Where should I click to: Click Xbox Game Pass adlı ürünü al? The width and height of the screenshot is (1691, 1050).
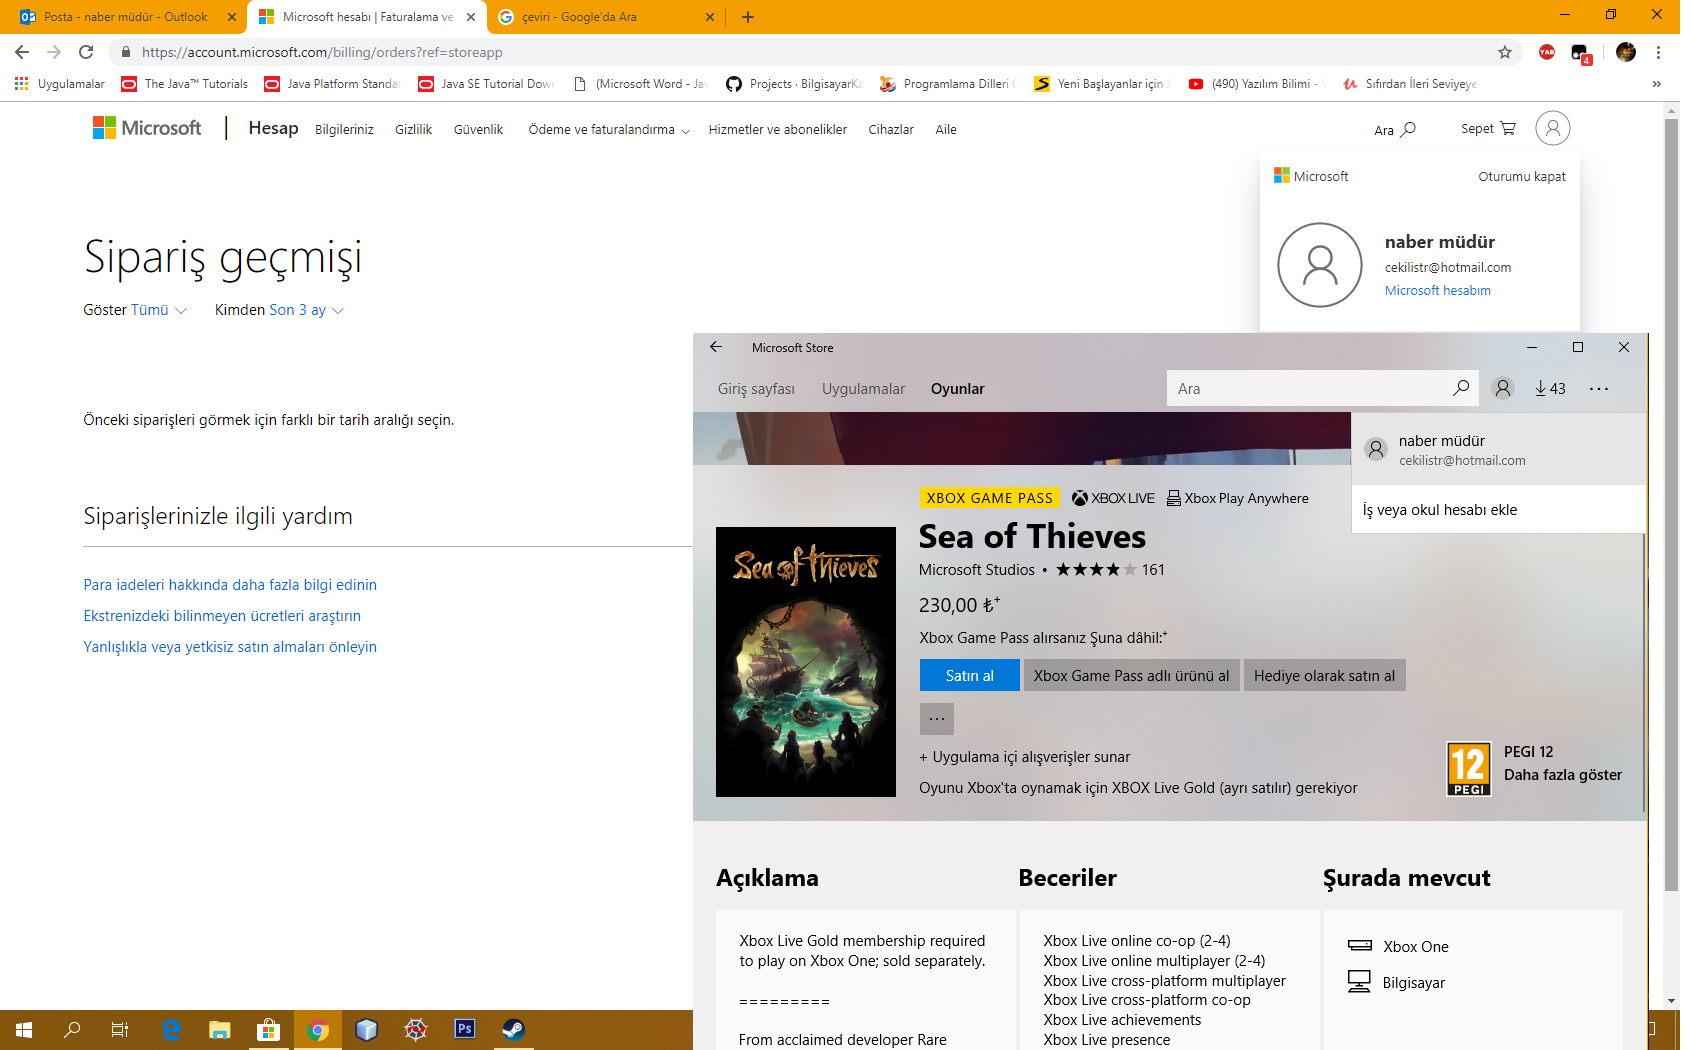tap(1131, 675)
